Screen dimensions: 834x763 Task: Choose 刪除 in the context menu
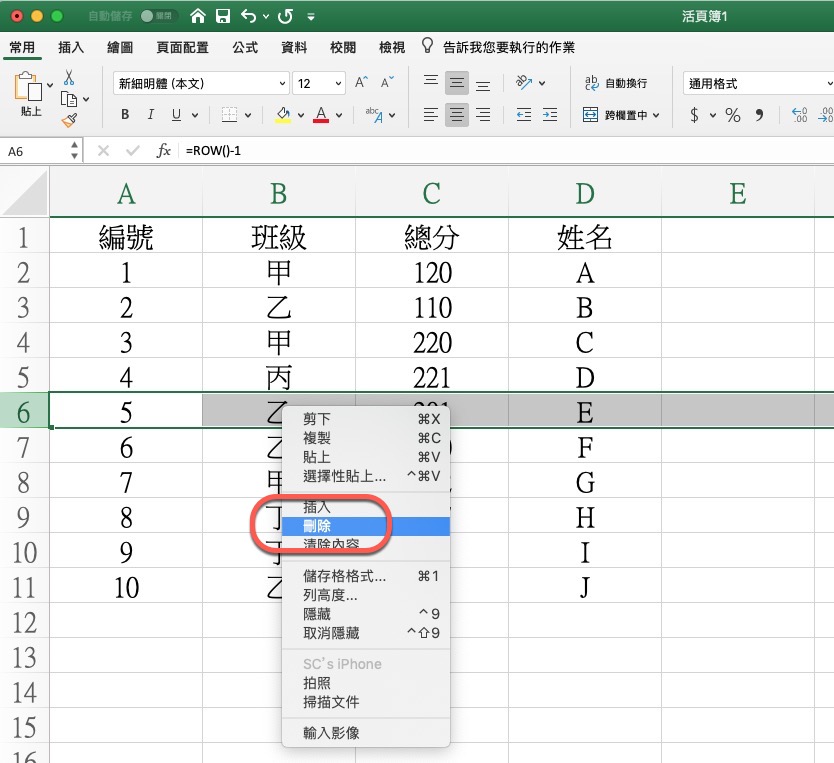[317, 526]
